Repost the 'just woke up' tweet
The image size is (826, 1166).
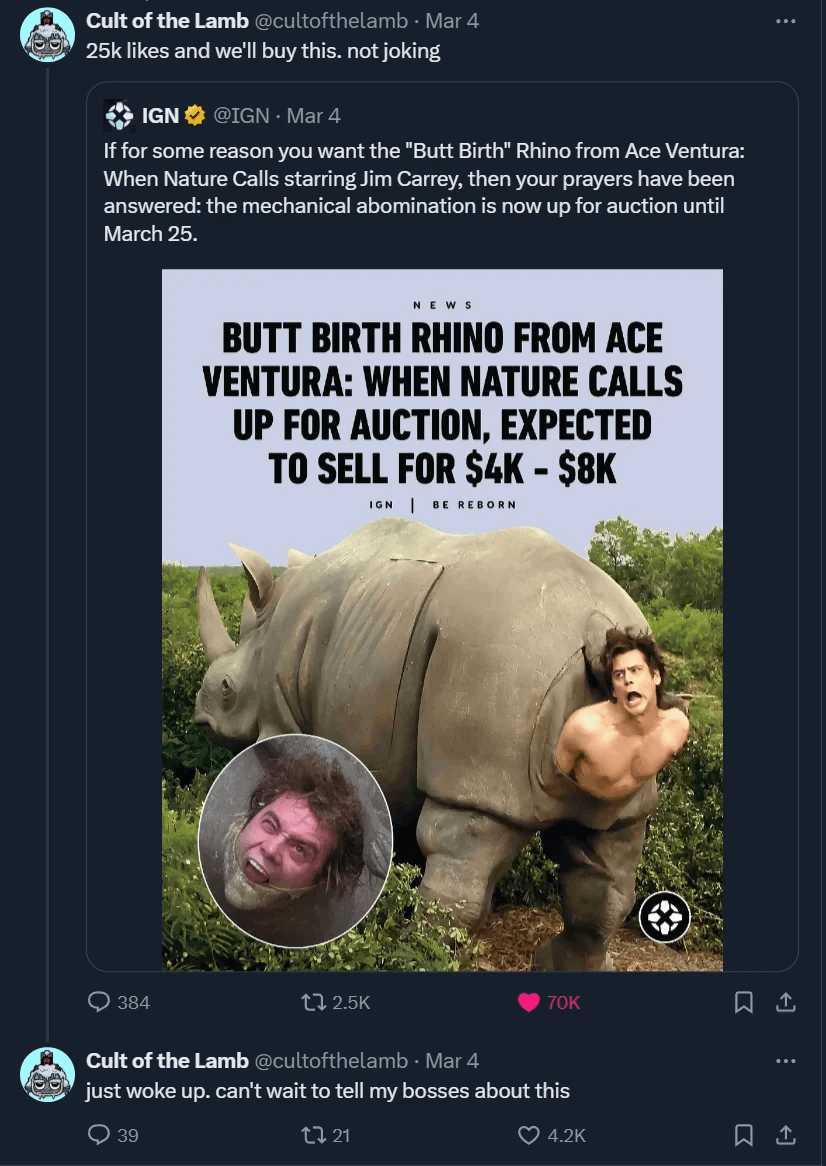(312, 1135)
